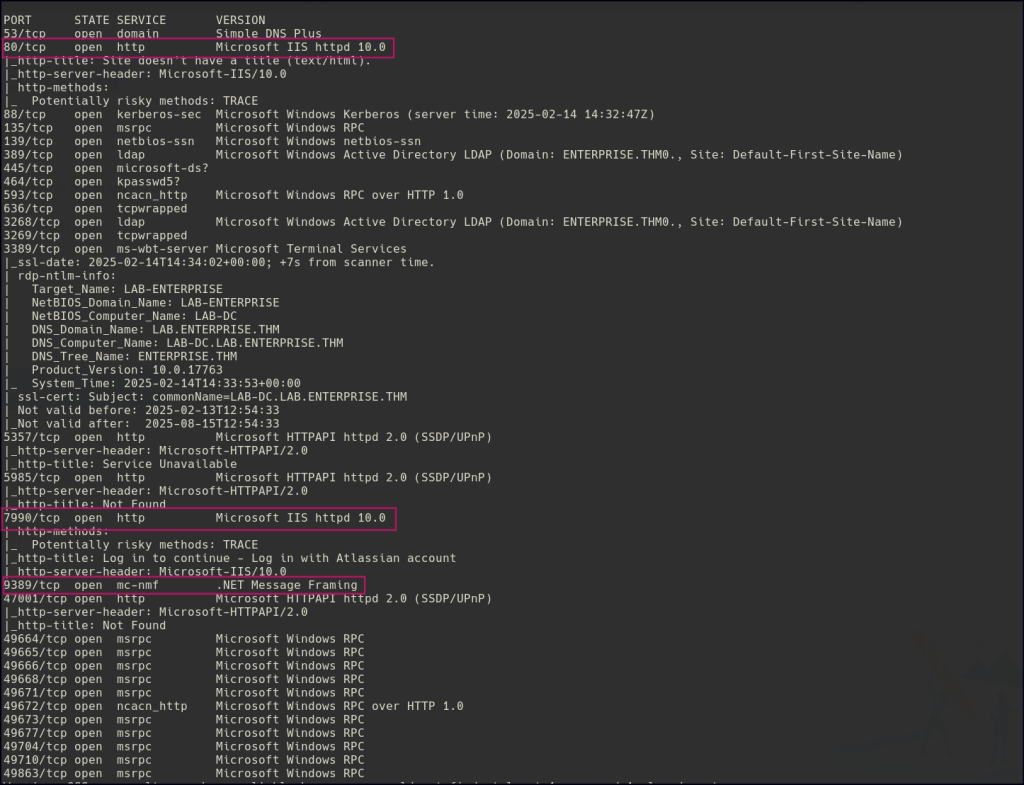The image size is (1024, 785).
Task: Select the 49672/tcp ncacn_http line
Action: pyautogui.click(x=233, y=706)
